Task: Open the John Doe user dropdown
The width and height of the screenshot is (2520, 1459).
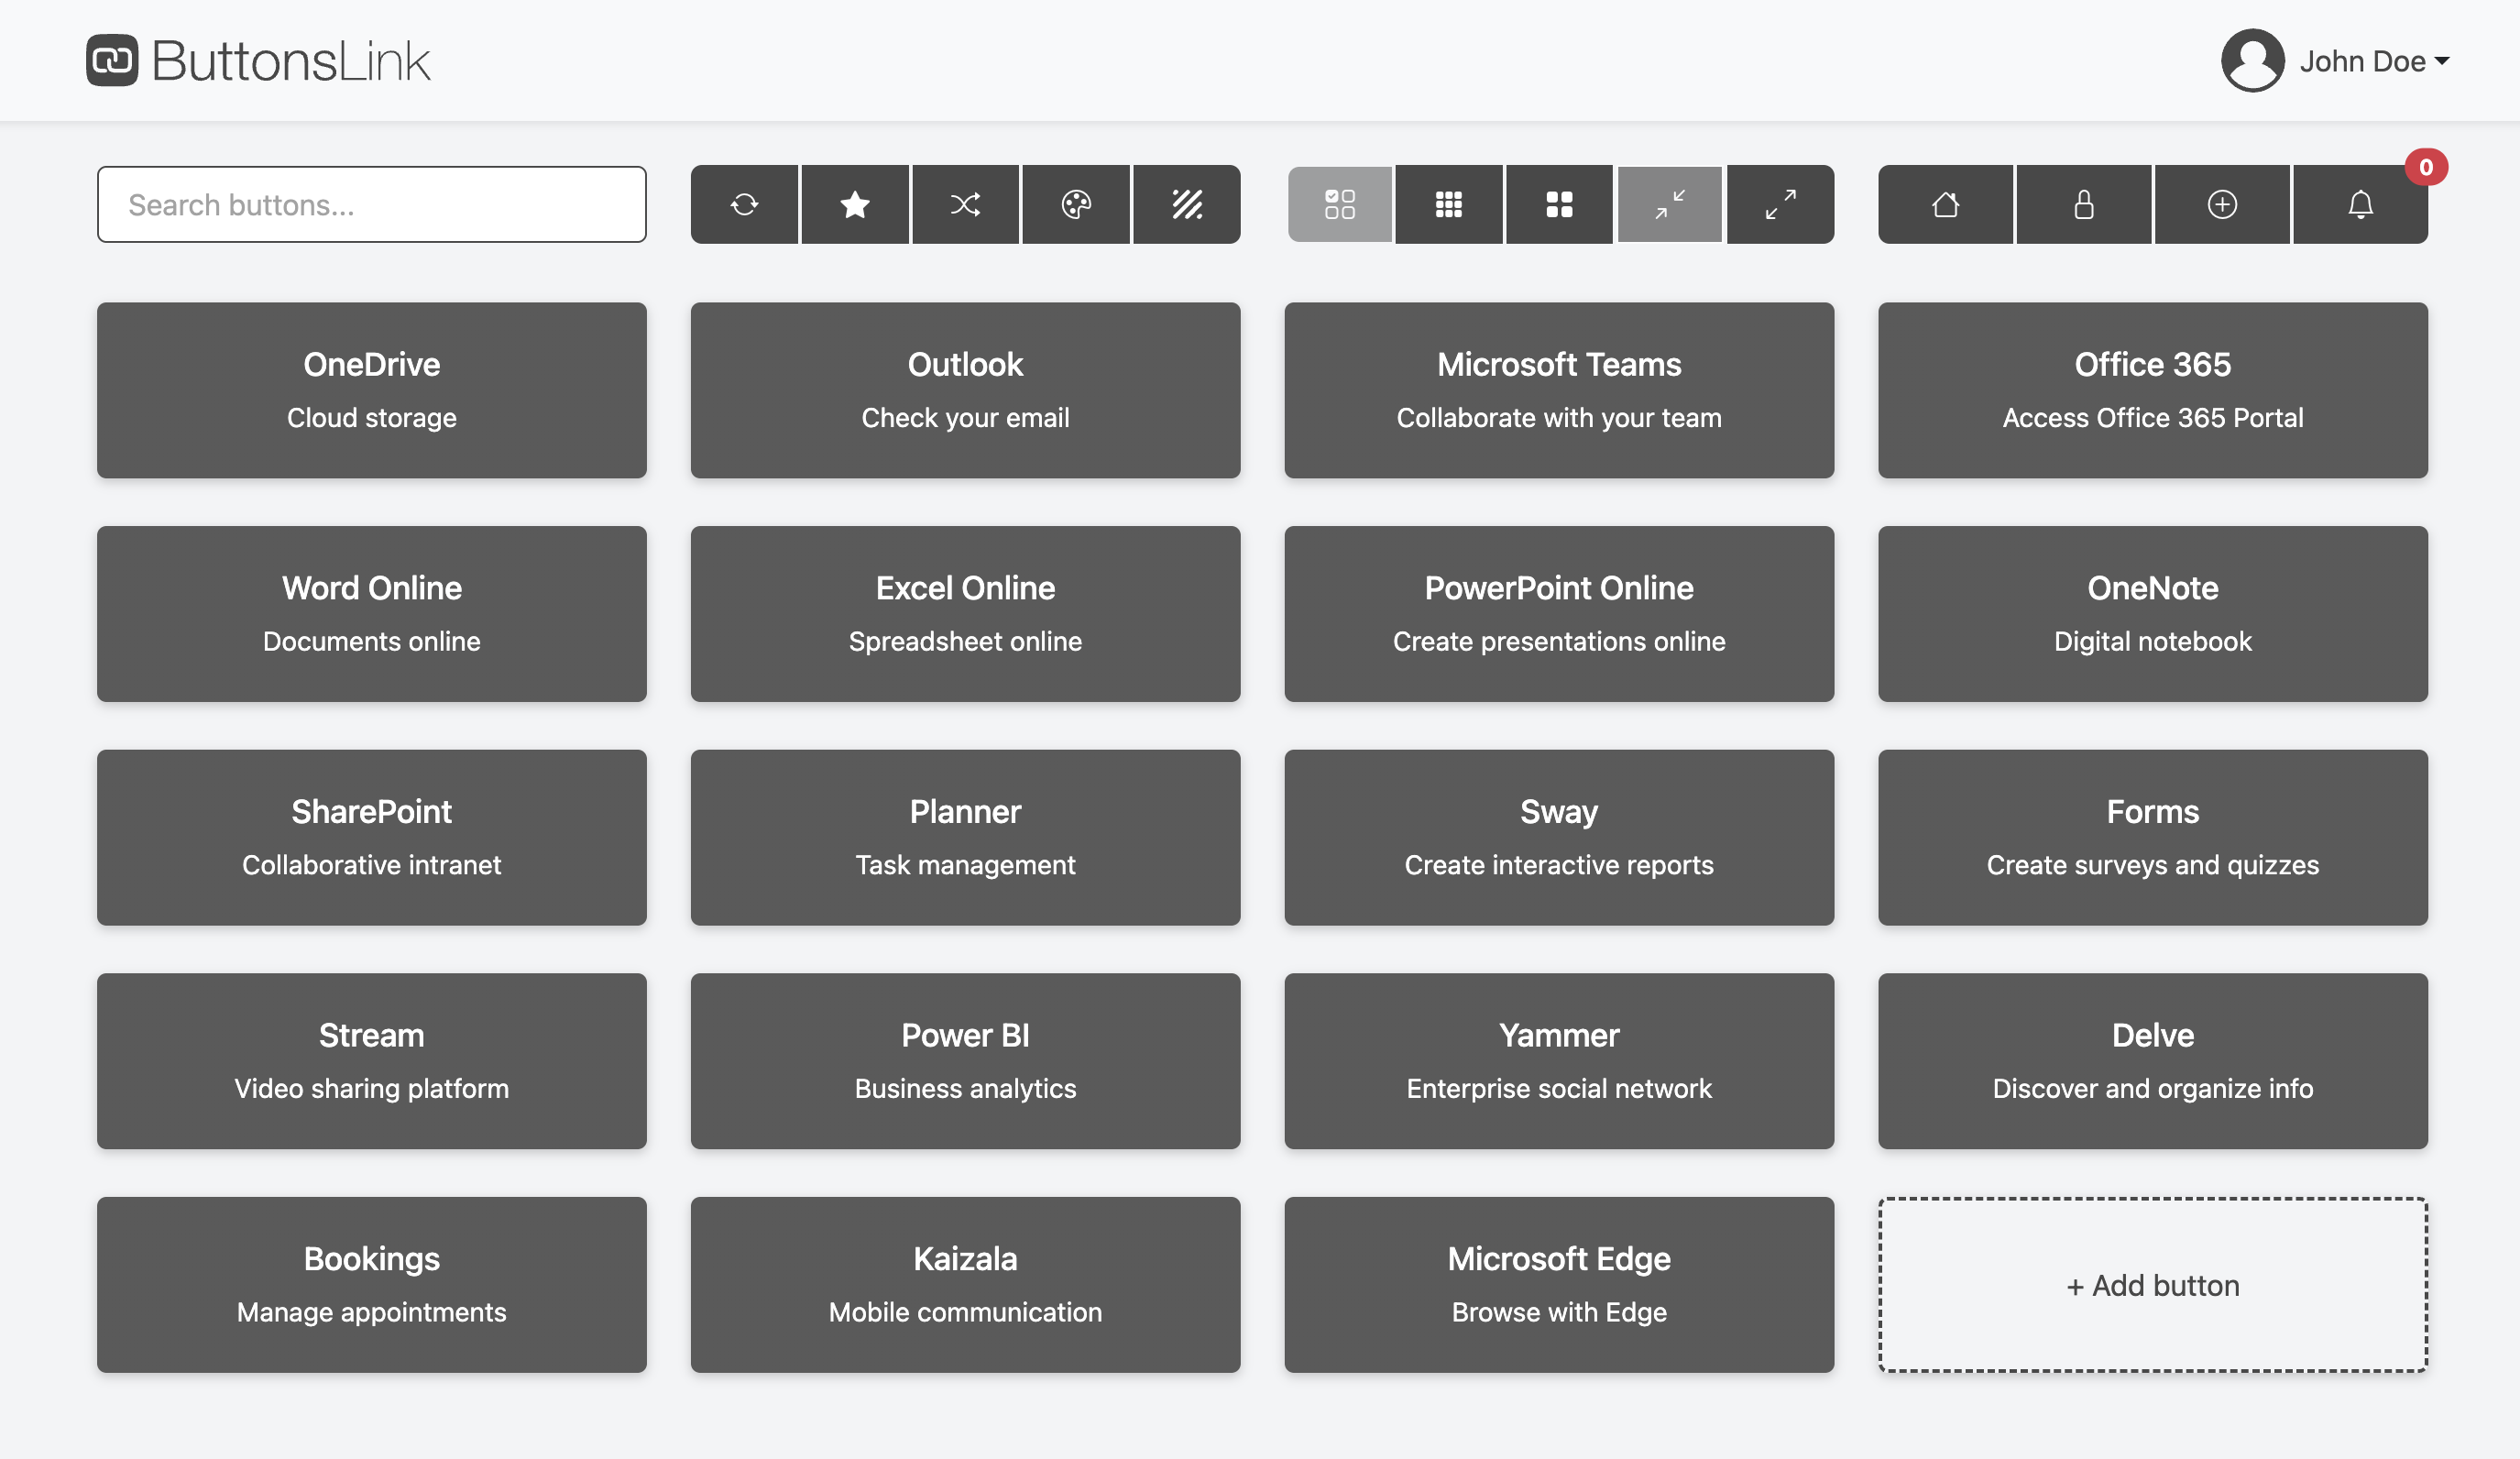Action: 2375,61
